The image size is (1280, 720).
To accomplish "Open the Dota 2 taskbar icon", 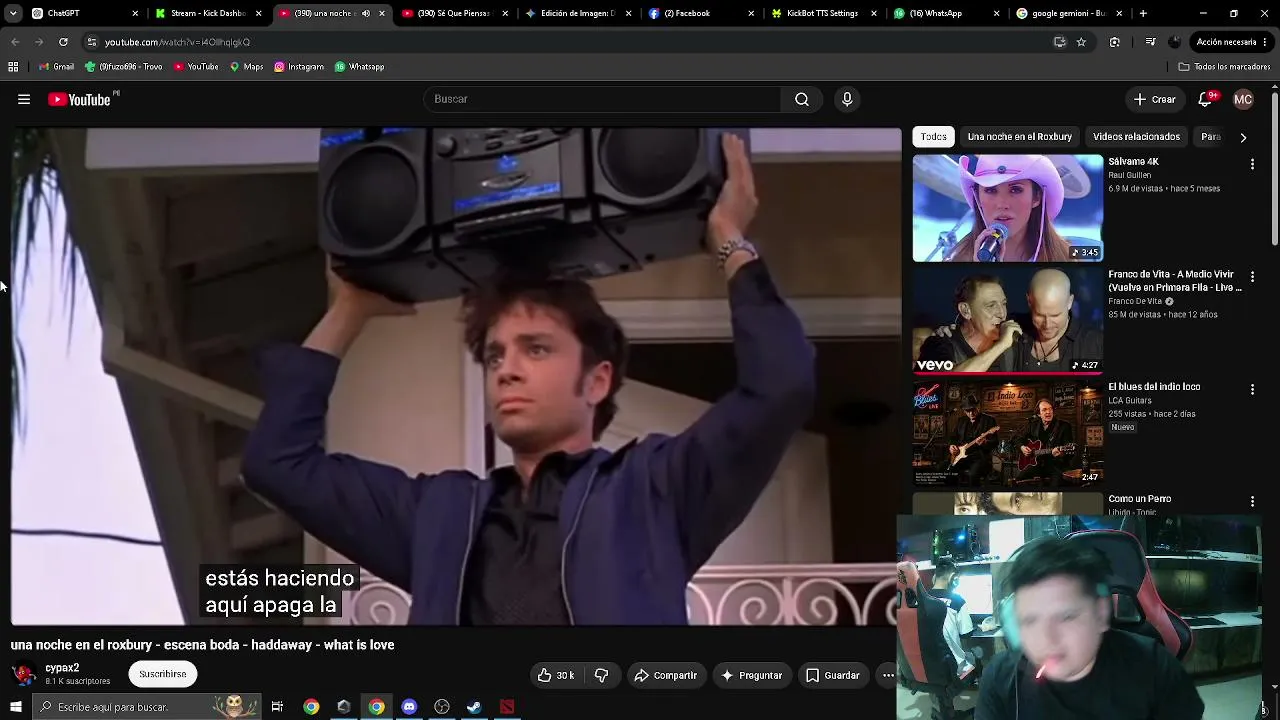I will [x=507, y=707].
